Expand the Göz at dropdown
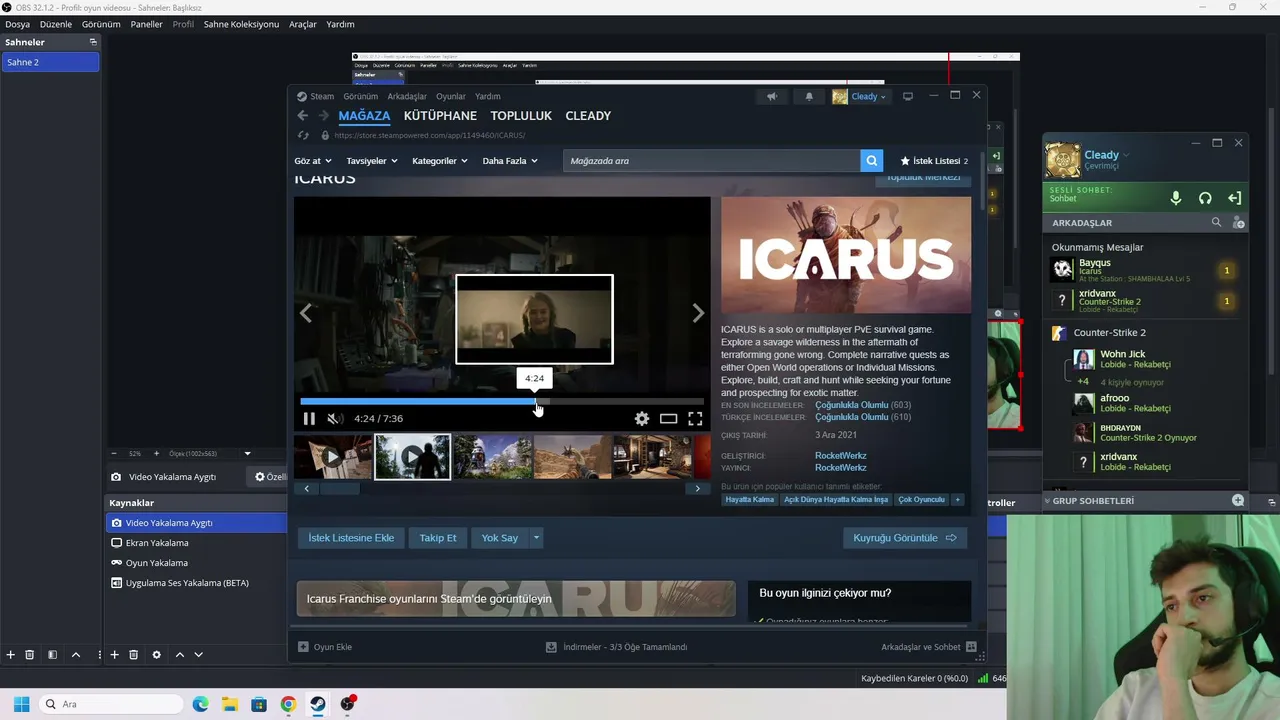 tap(312, 161)
